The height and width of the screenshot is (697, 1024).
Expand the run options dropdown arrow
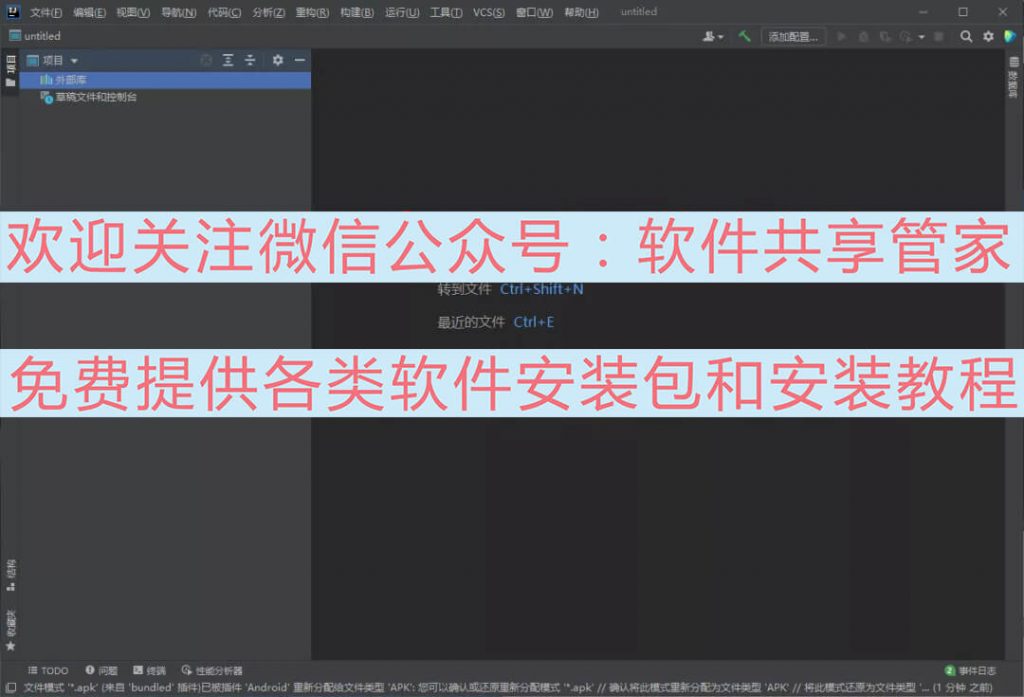click(921, 37)
